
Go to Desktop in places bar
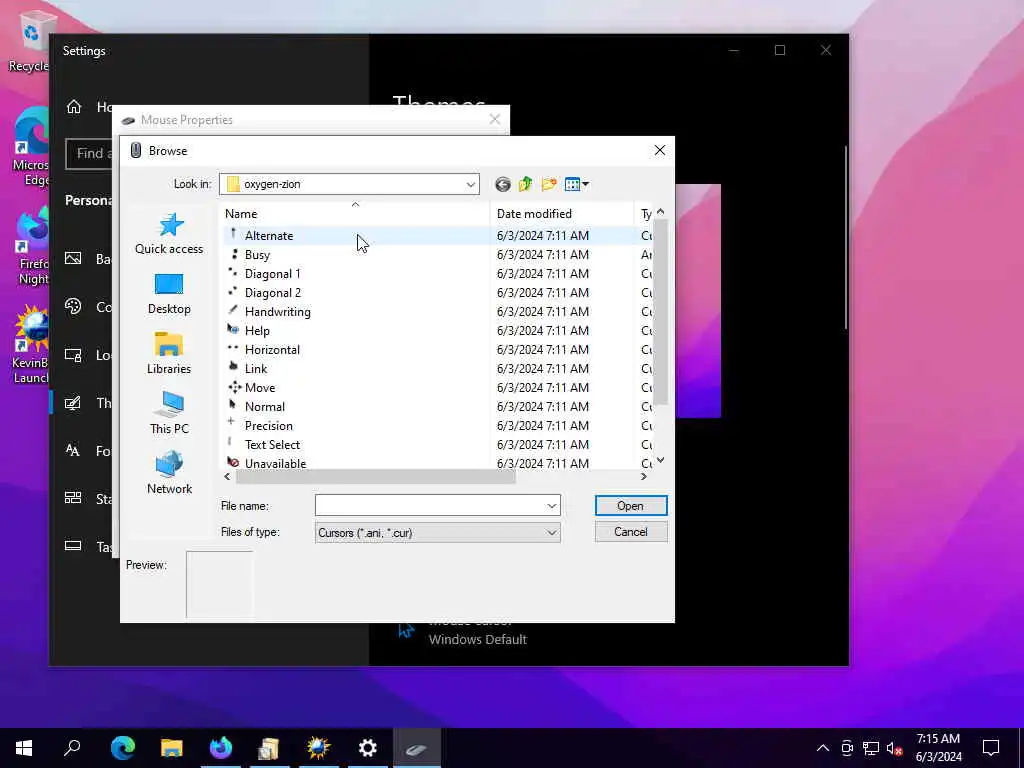(169, 294)
